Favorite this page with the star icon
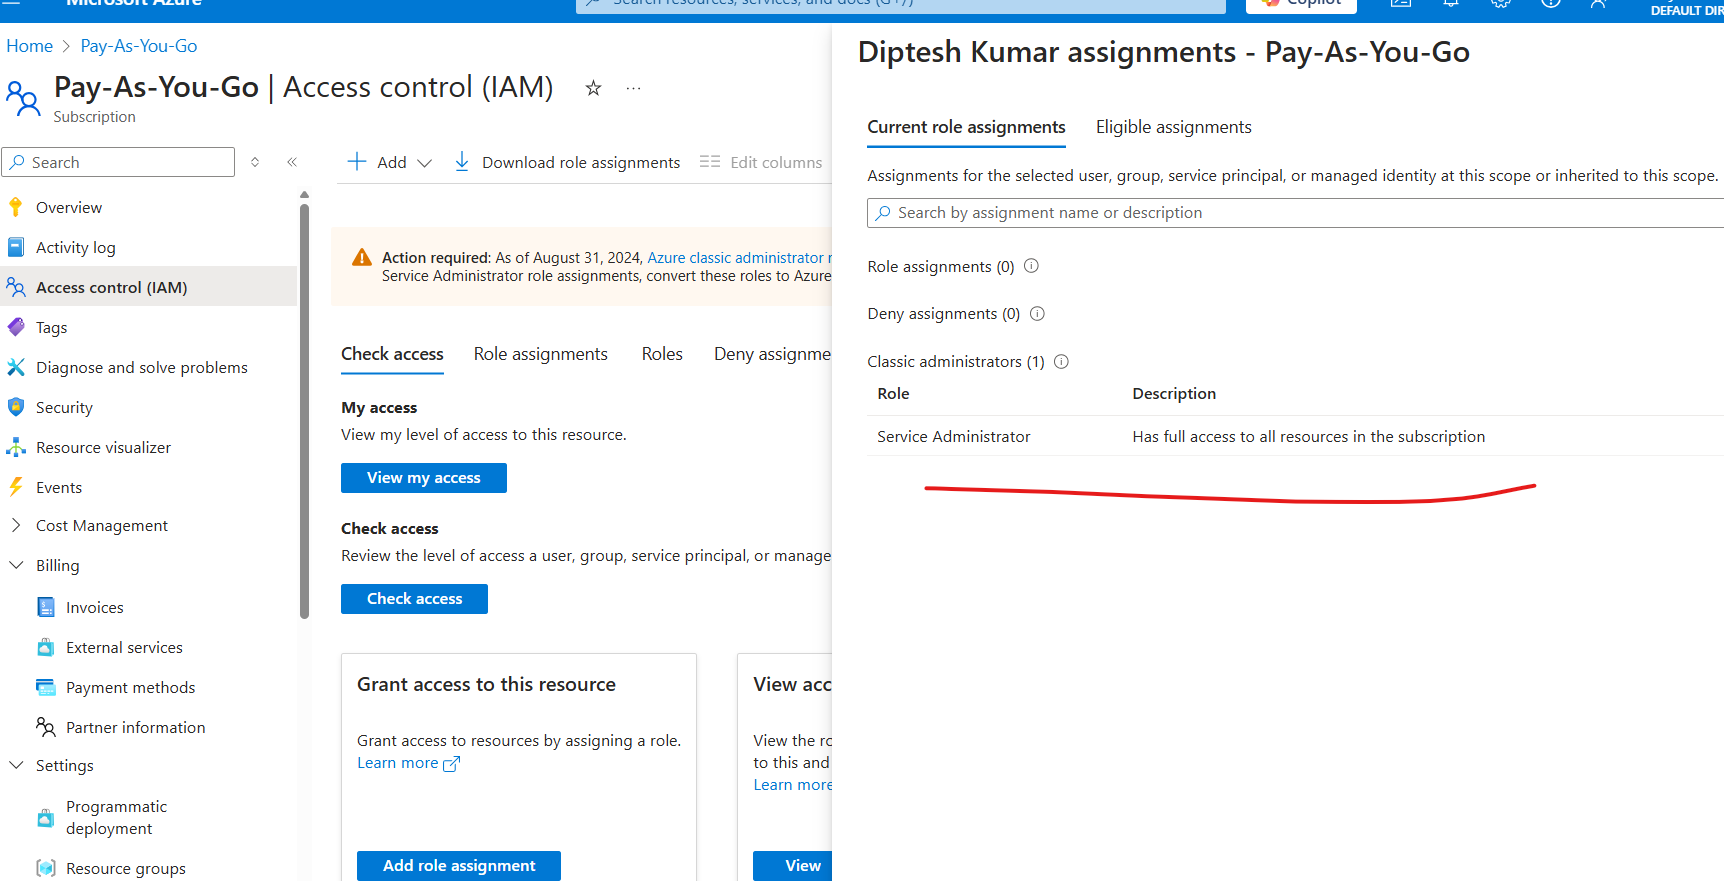The height and width of the screenshot is (881, 1724). [593, 88]
